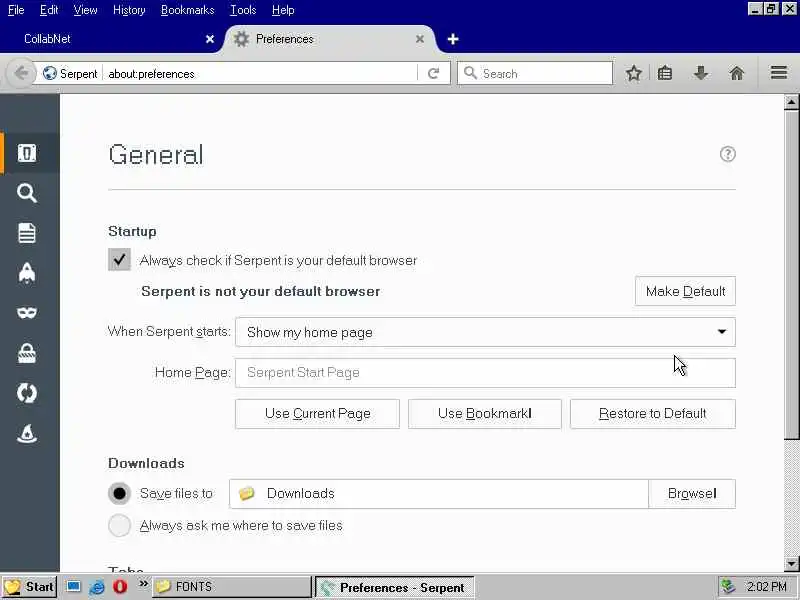Click the help question mark icon
This screenshot has height=600, width=800.
(x=728, y=154)
